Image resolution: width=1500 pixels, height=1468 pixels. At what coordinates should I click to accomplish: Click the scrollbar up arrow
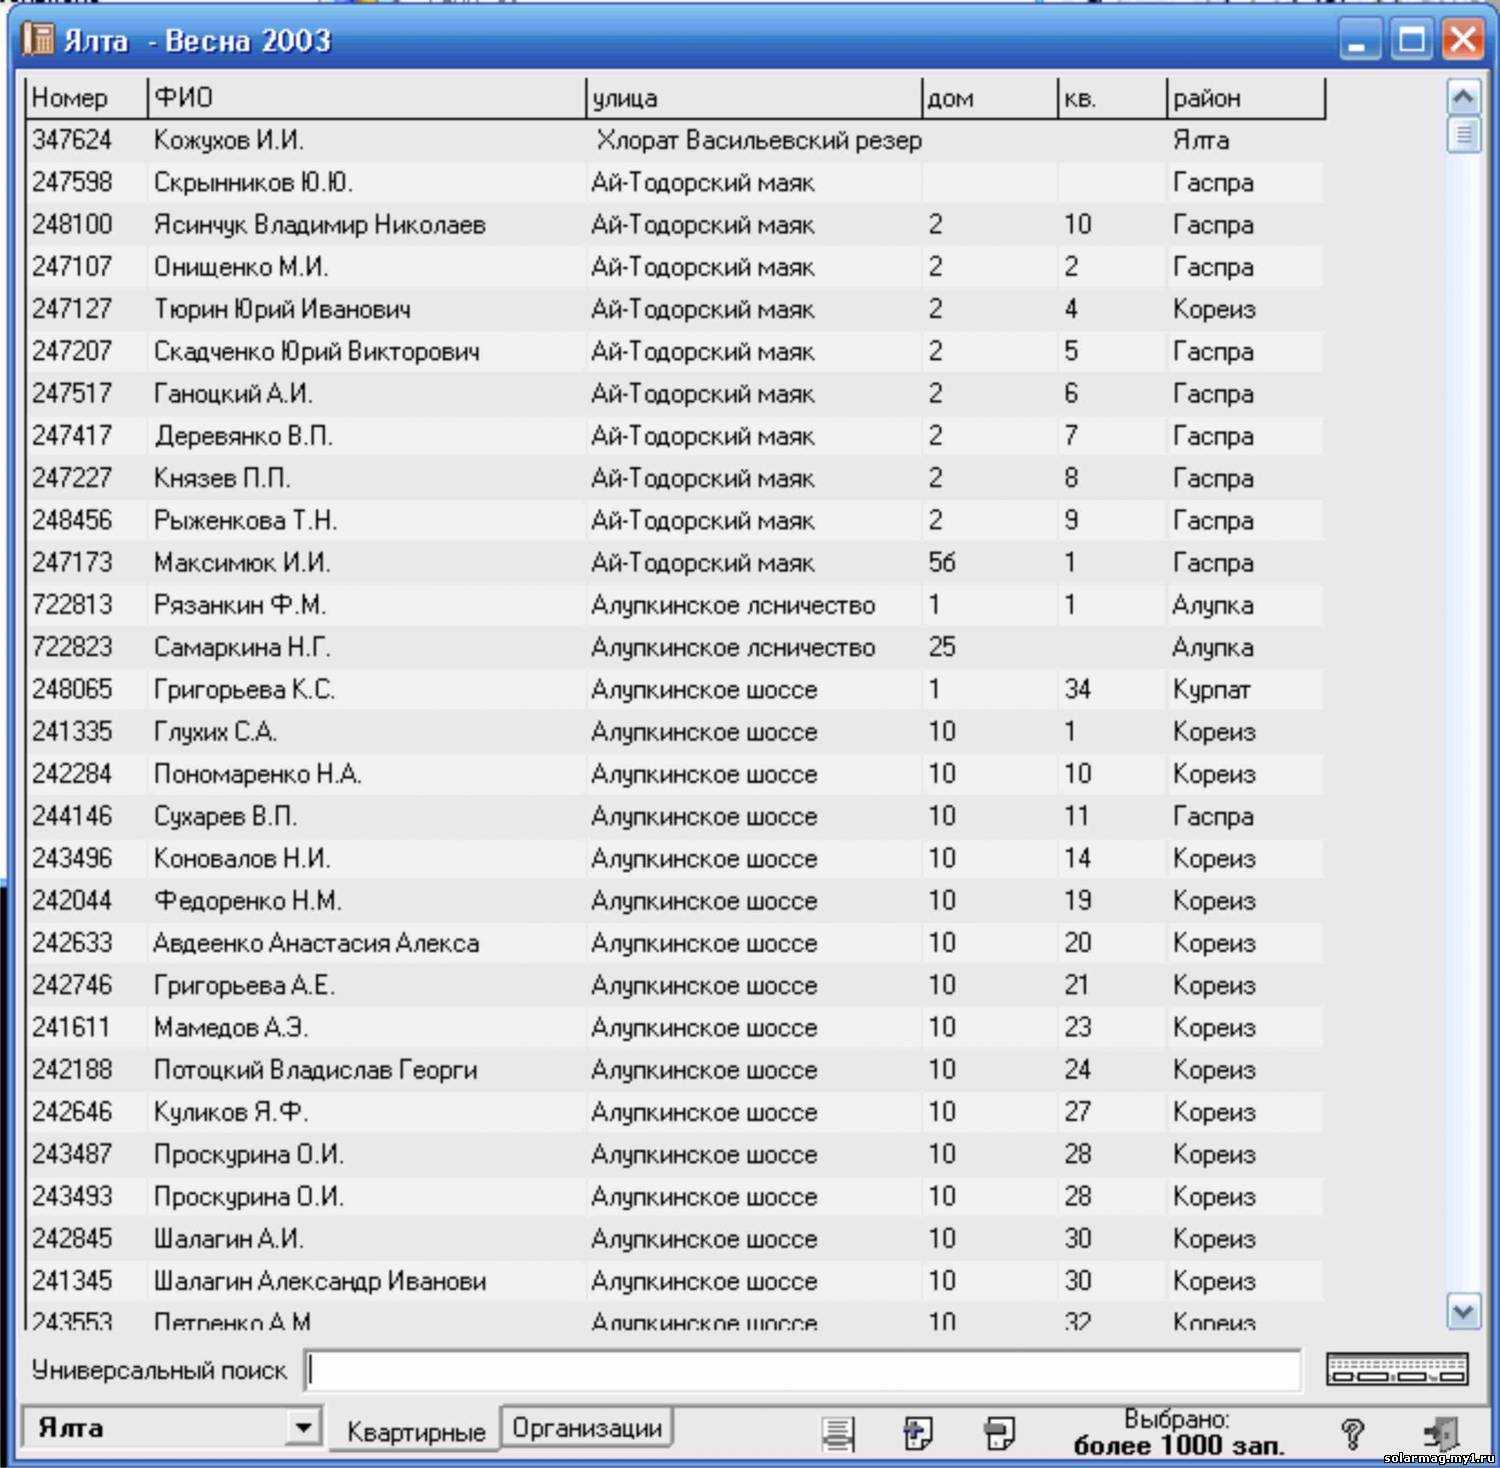click(x=1463, y=97)
